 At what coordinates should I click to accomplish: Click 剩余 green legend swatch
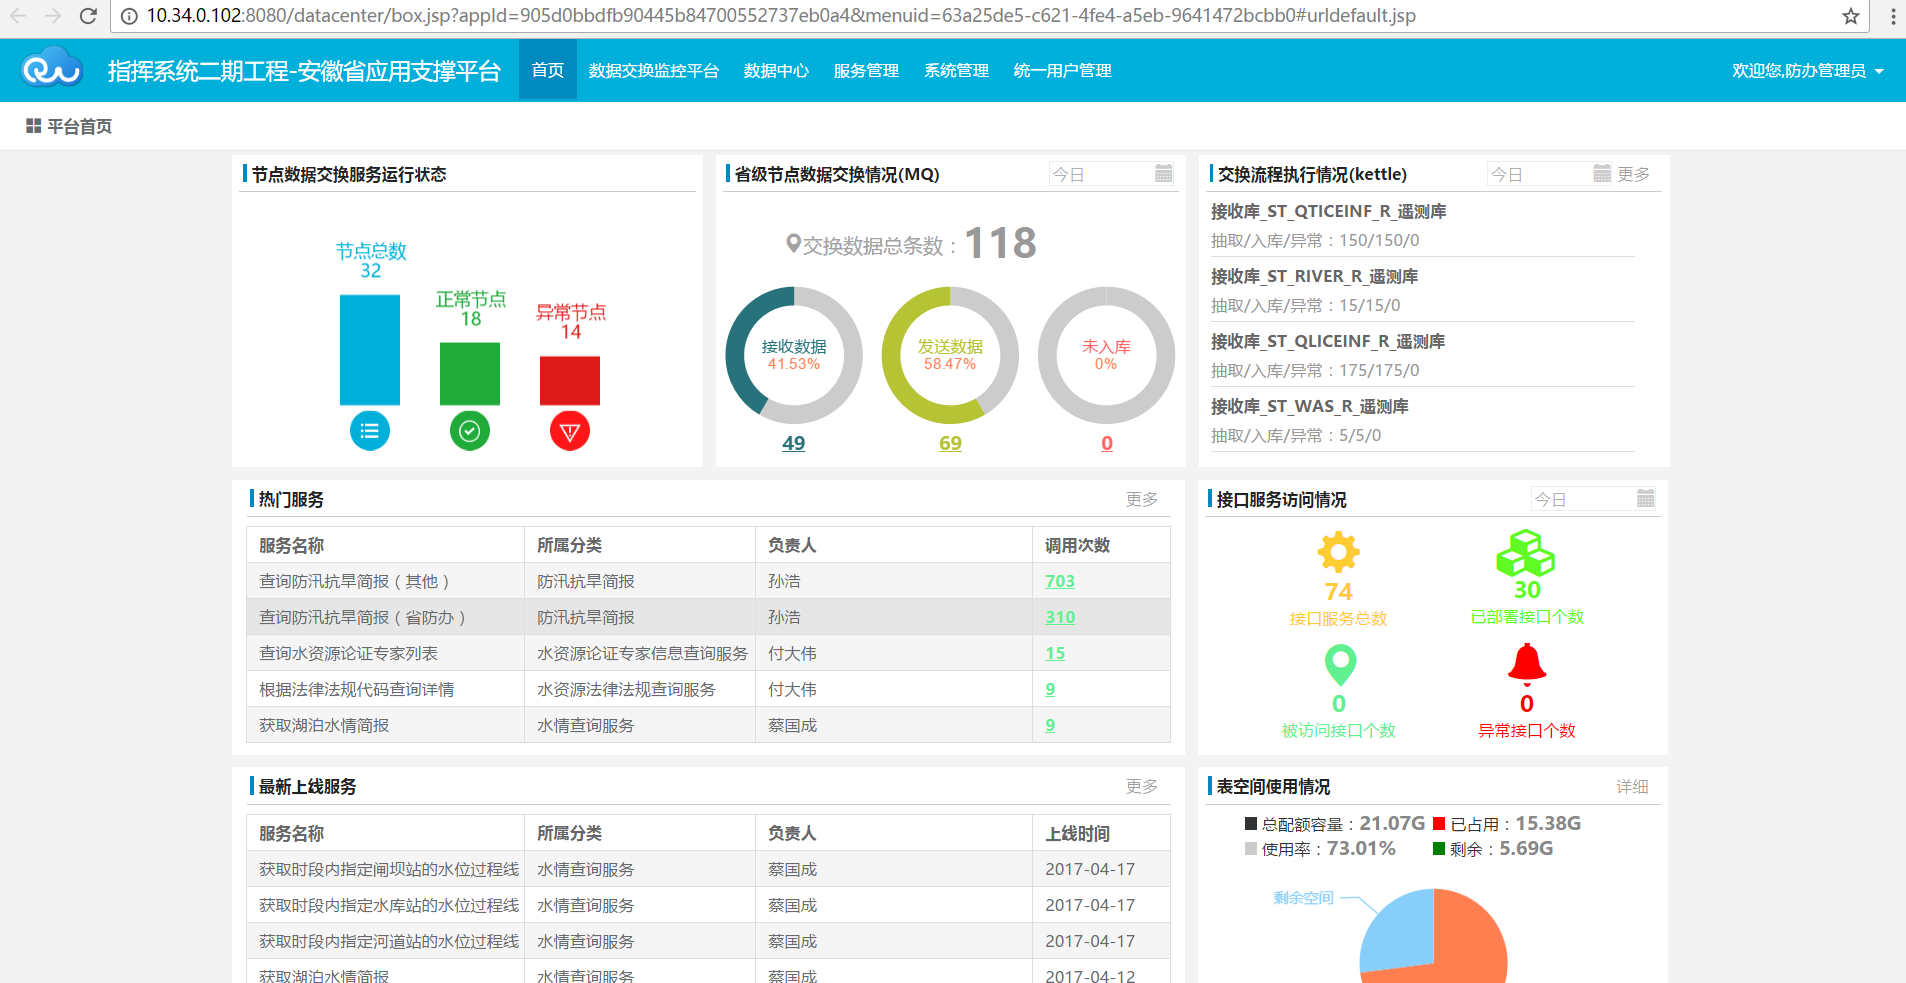pos(1439,849)
